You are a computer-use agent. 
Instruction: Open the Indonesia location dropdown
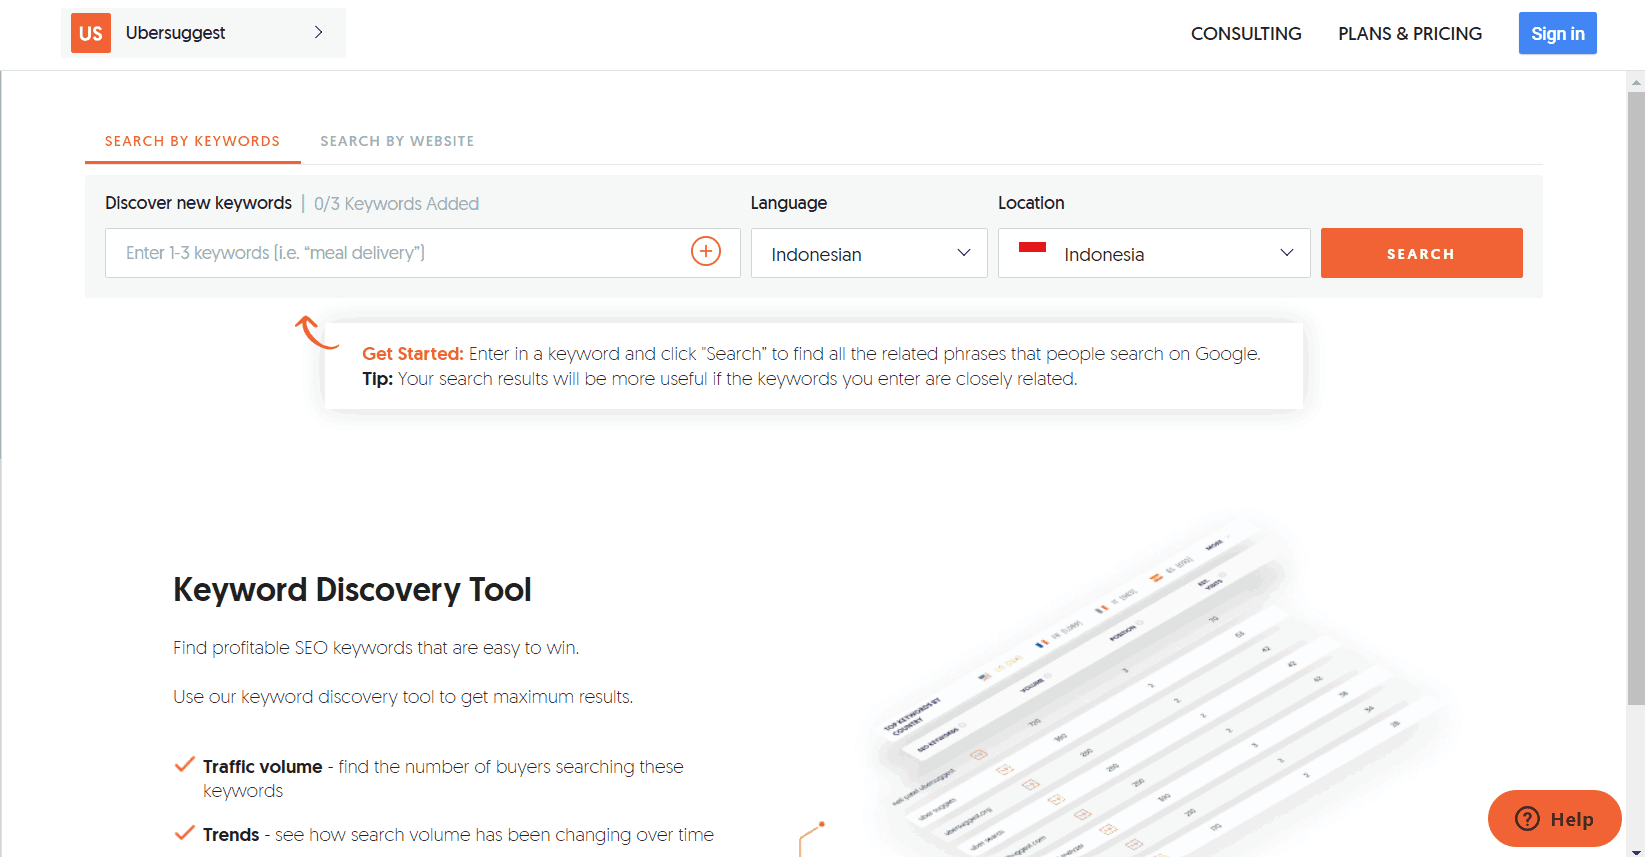(1154, 253)
